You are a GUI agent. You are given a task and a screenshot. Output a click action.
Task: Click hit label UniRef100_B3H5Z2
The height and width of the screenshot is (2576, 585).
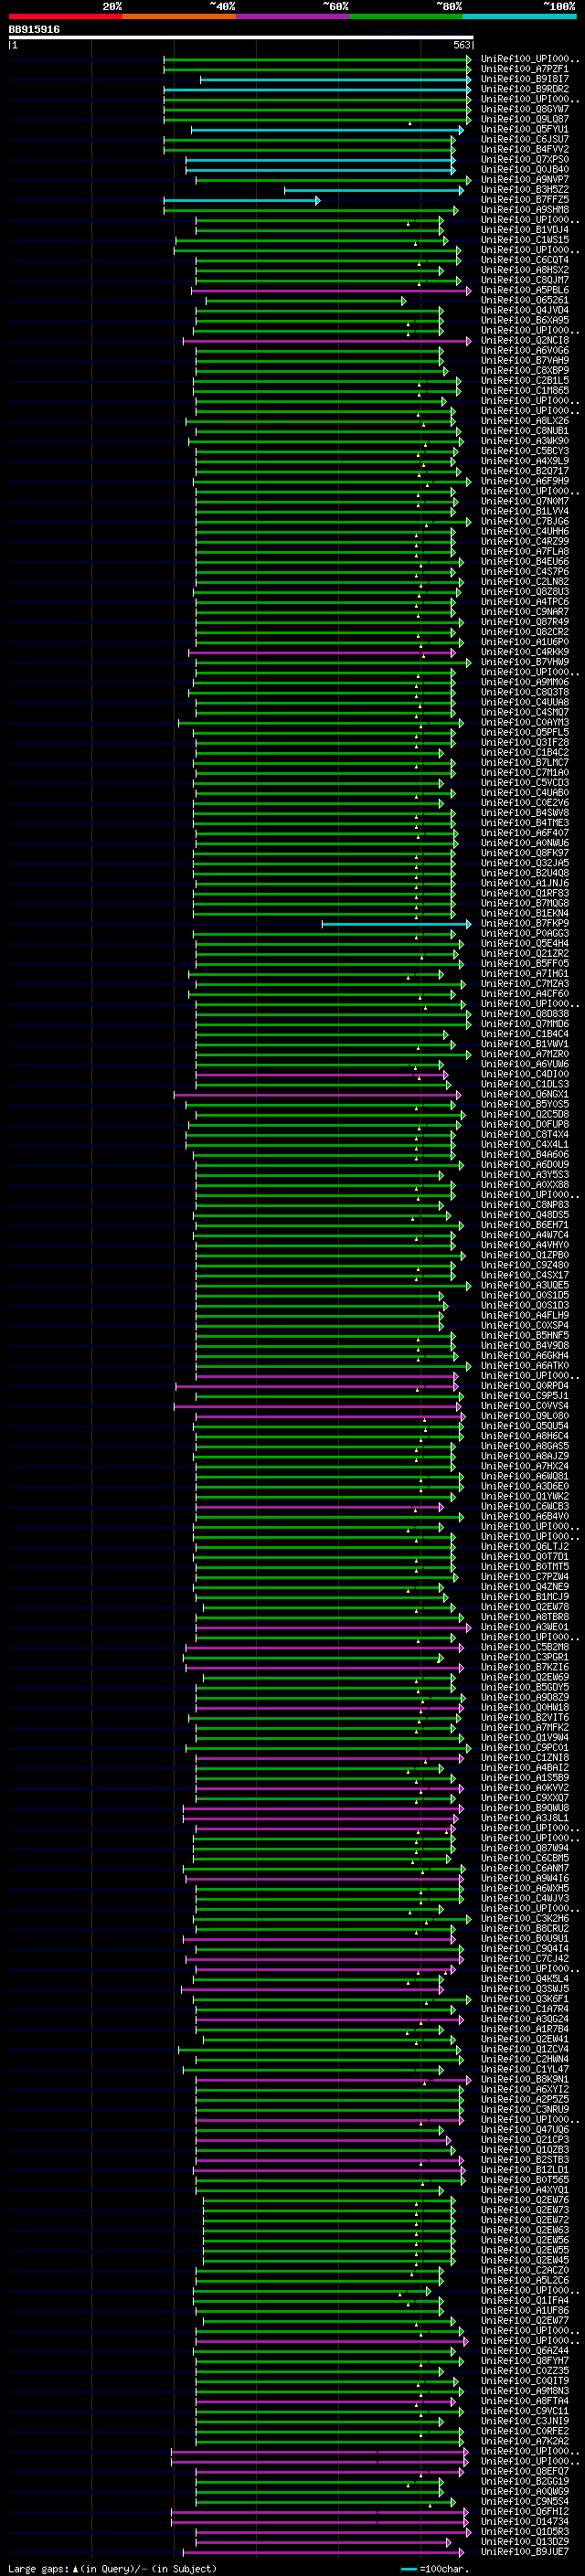pos(525,190)
